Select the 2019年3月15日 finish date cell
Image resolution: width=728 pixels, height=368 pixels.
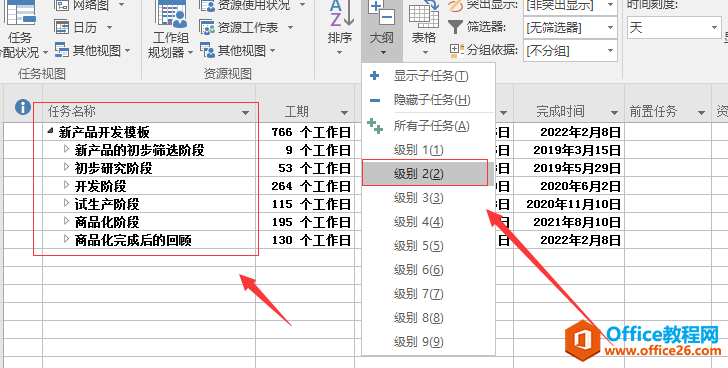tap(569, 150)
